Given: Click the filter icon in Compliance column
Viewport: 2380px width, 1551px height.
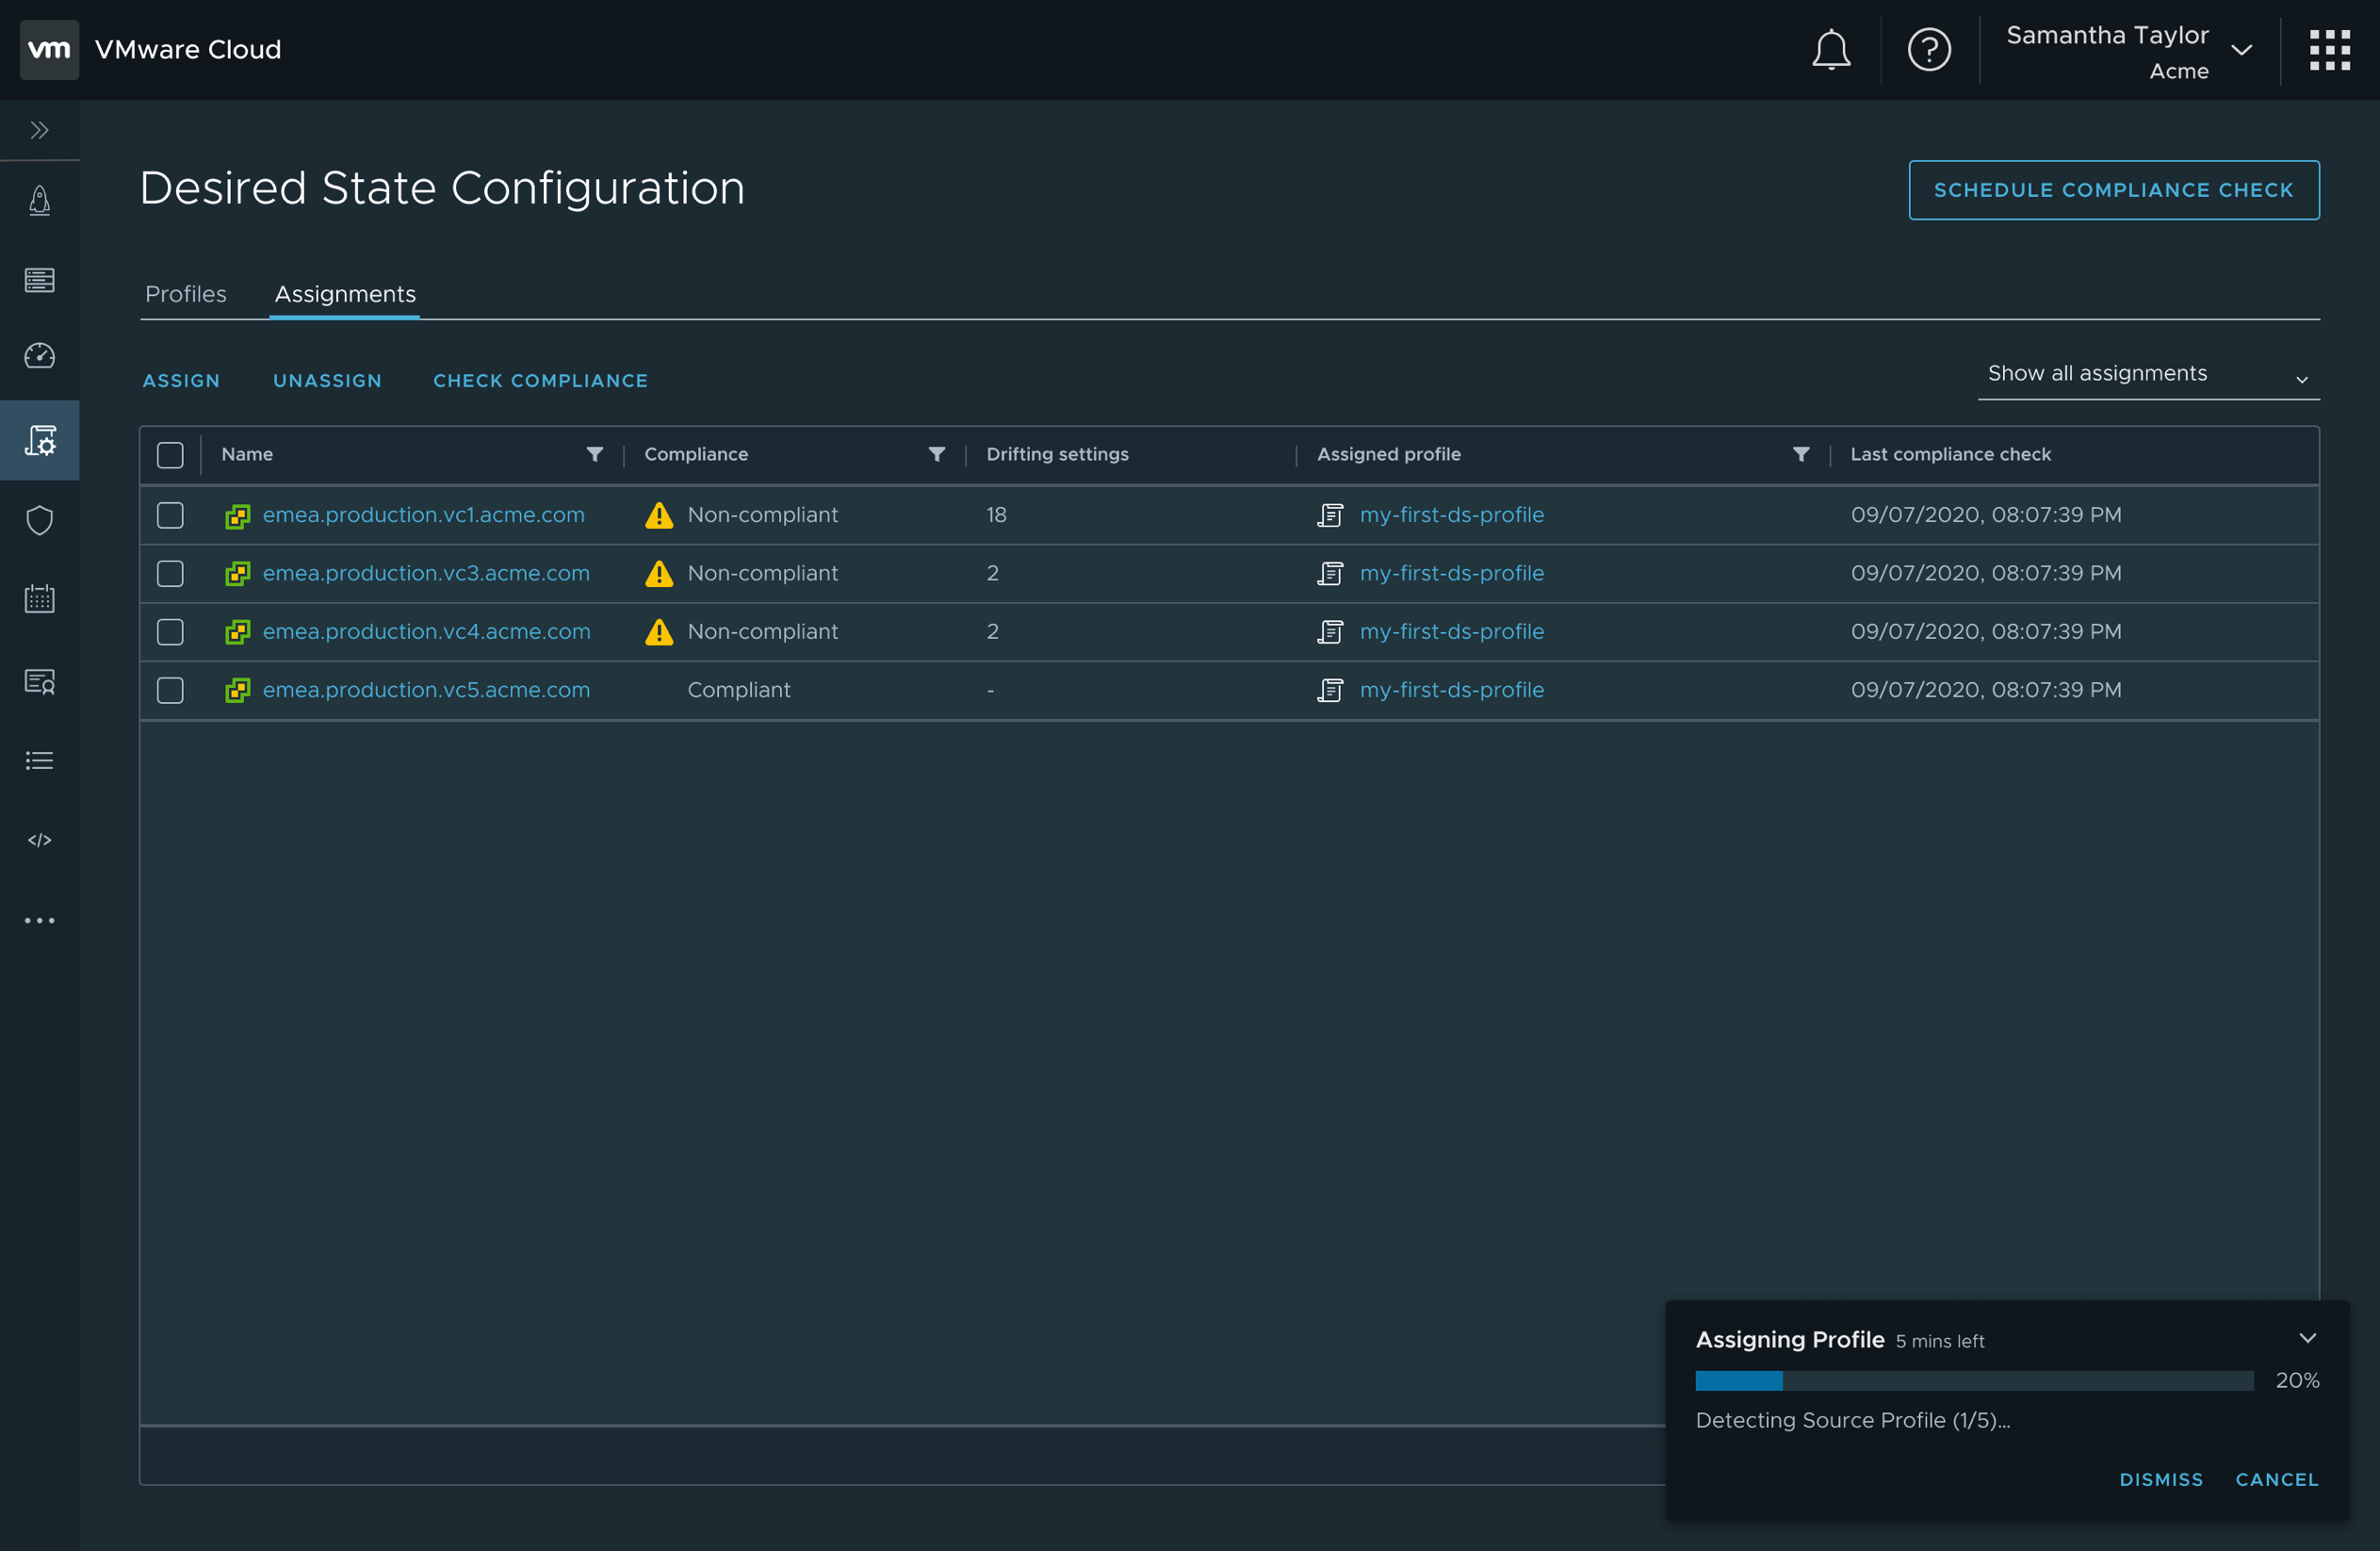Looking at the screenshot, I should [x=936, y=454].
